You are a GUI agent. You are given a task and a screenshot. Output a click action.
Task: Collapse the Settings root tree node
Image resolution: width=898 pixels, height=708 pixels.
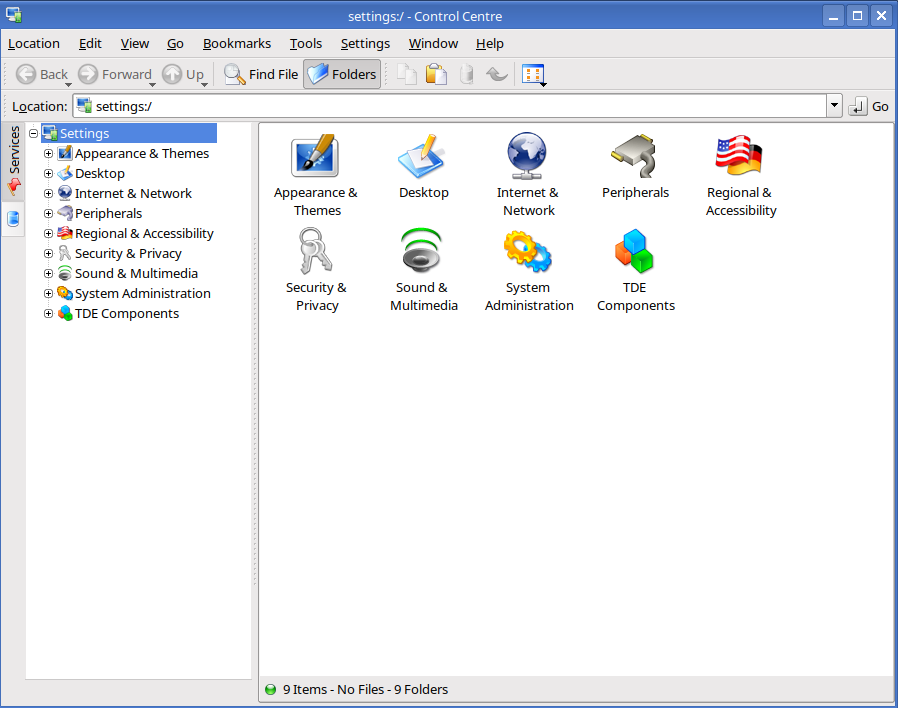(x=33, y=134)
